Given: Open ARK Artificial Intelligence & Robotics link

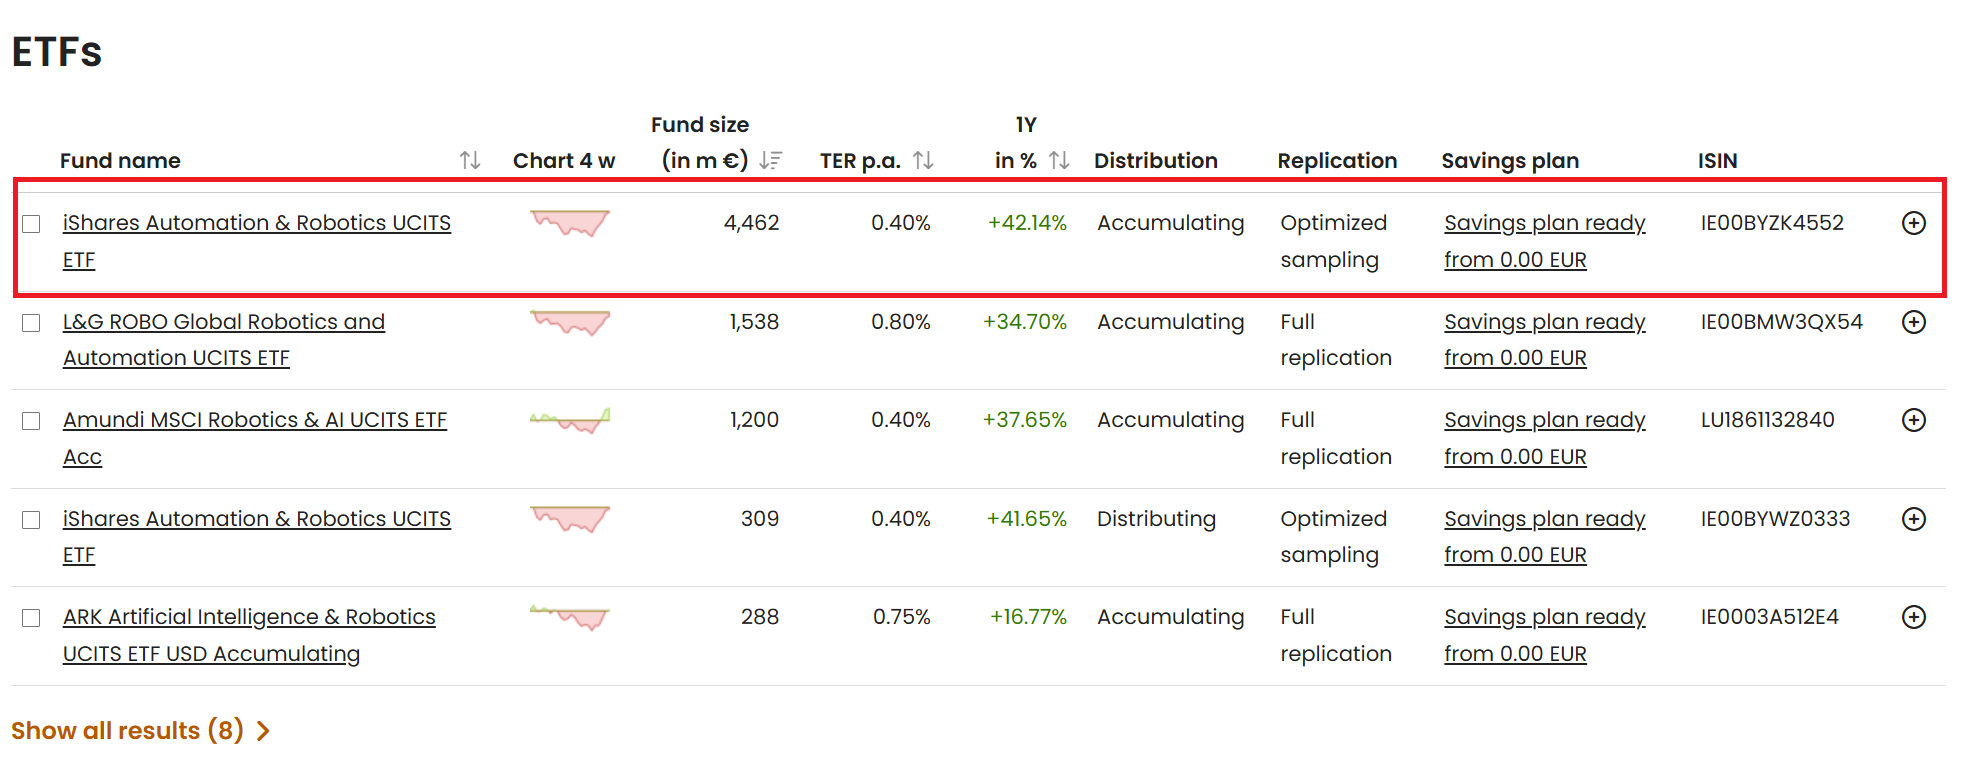Looking at the screenshot, I should pyautogui.click(x=249, y=635).
